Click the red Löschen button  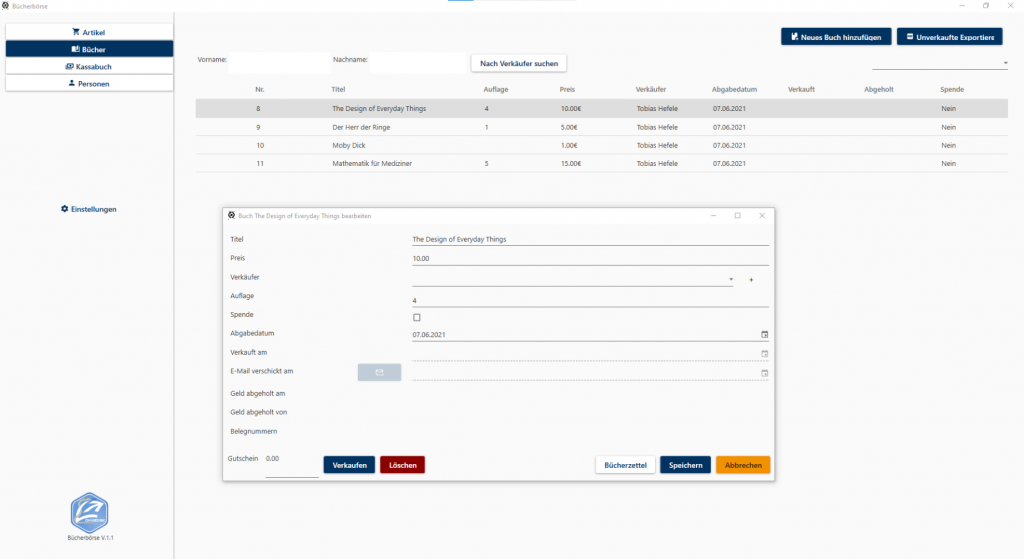[x=402, y=465]
